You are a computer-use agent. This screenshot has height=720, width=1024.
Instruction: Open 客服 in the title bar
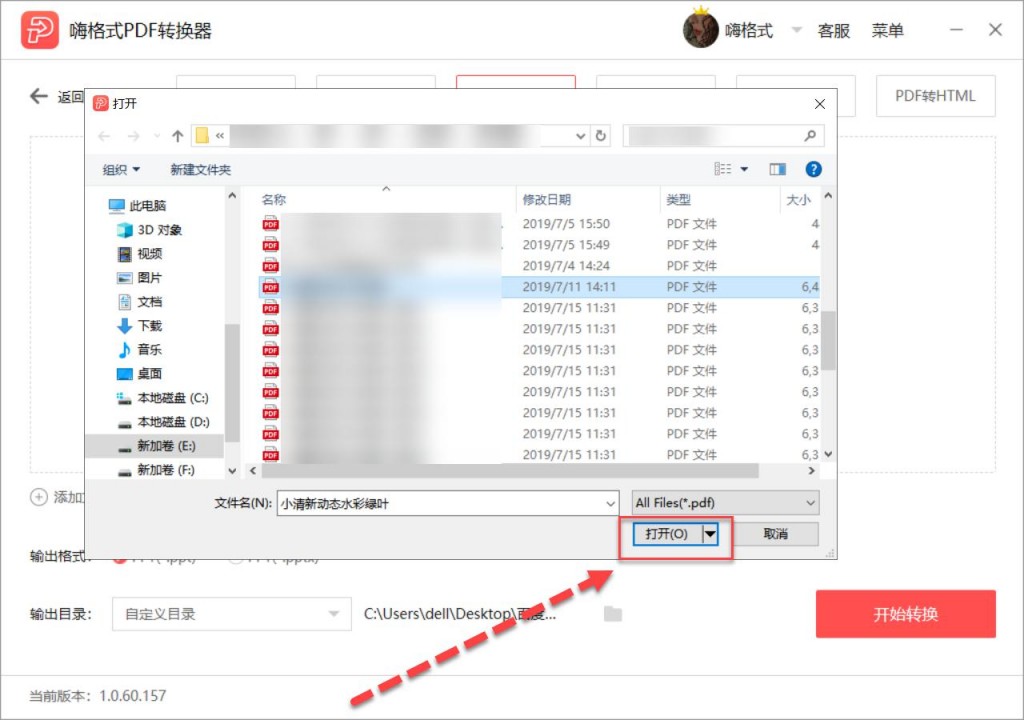(x=833, y=31)
